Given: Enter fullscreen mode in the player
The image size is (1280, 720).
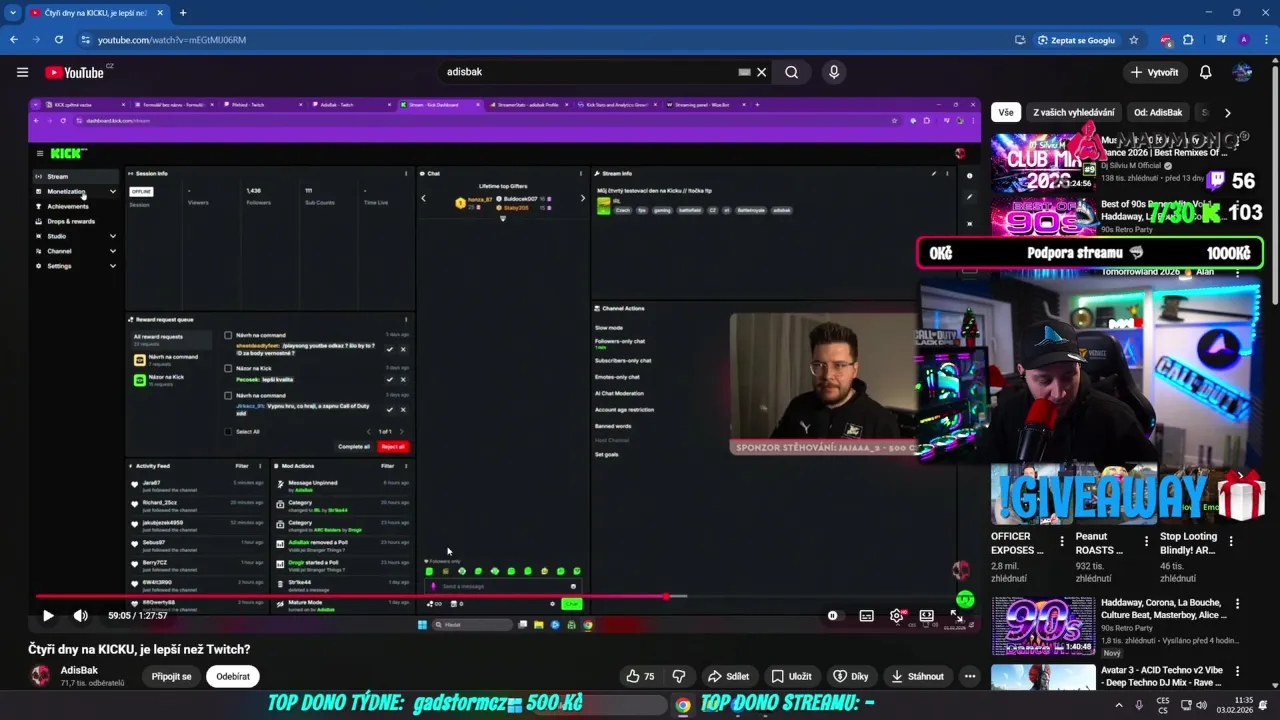Looking at the screenshot, I should 957,616.
